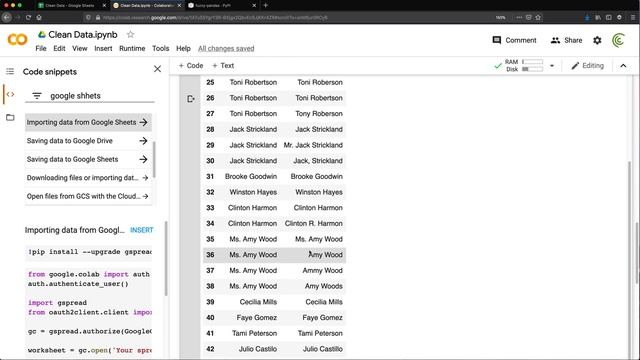This screenshot has height=360, width=640.
Task: Open the table of contents icon
Action: click(x=10, y=71)
